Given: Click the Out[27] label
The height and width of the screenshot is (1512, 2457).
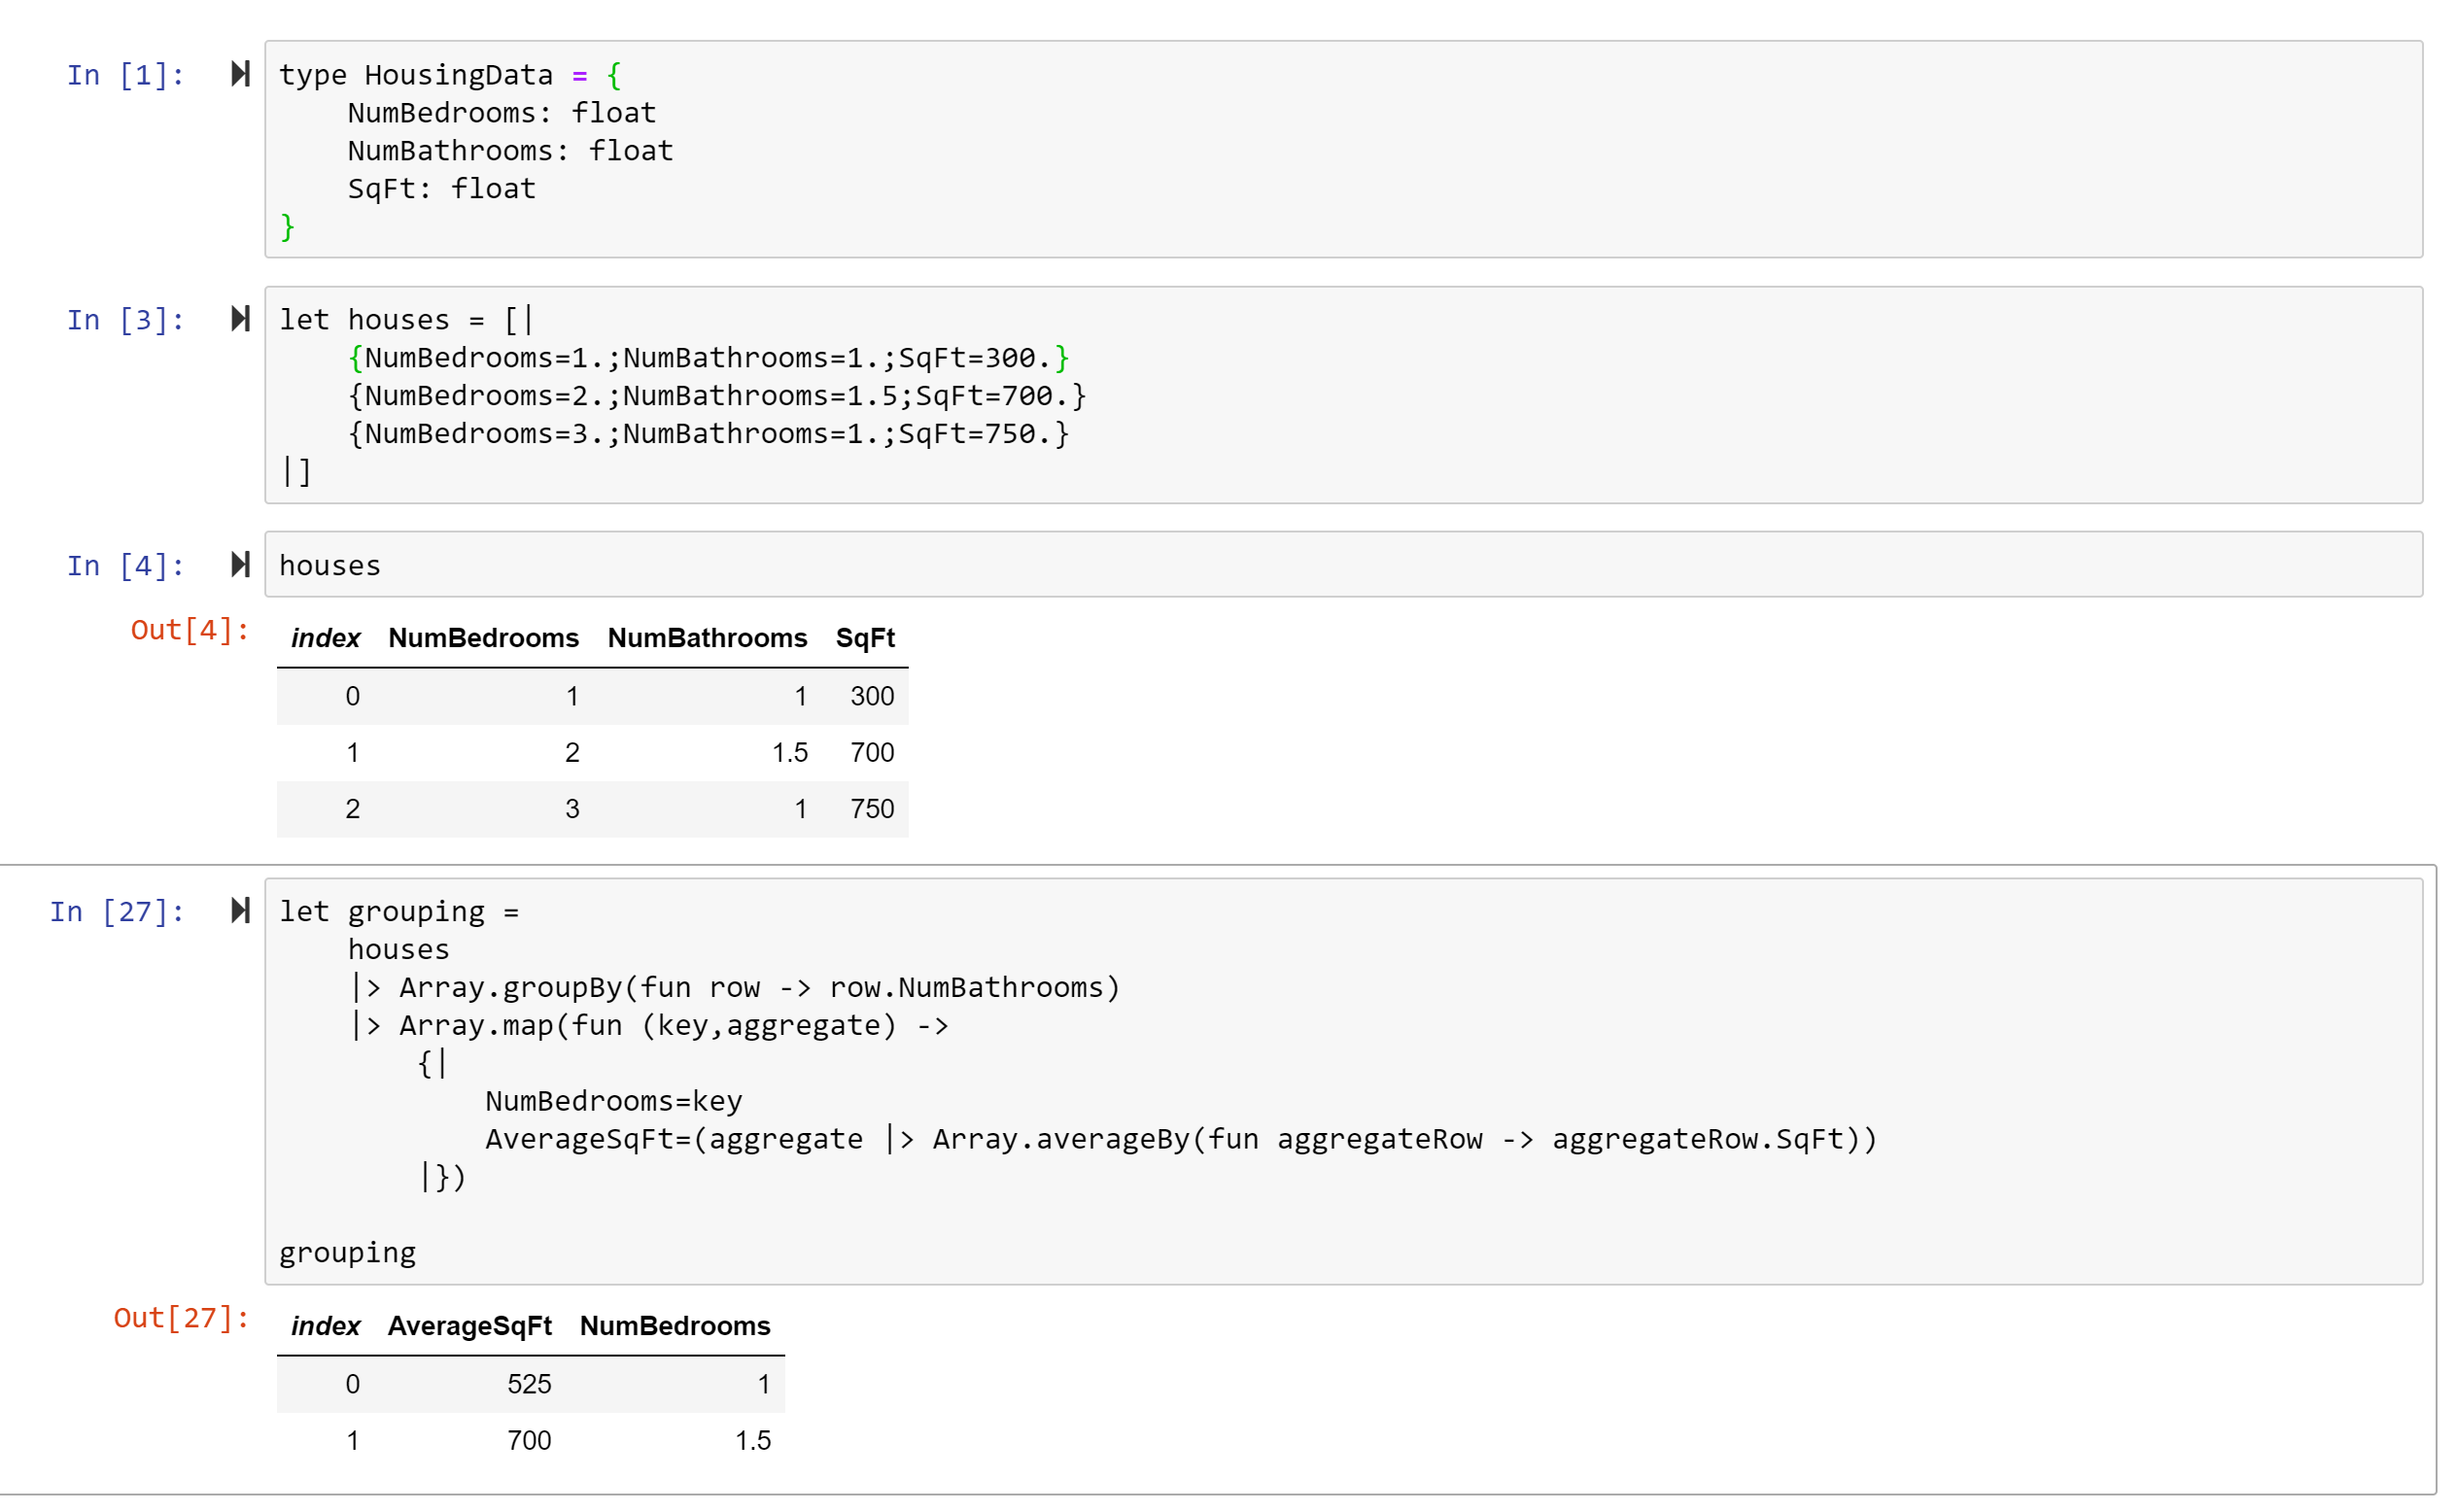Looking at the screenshot, I should (180, 1319).
